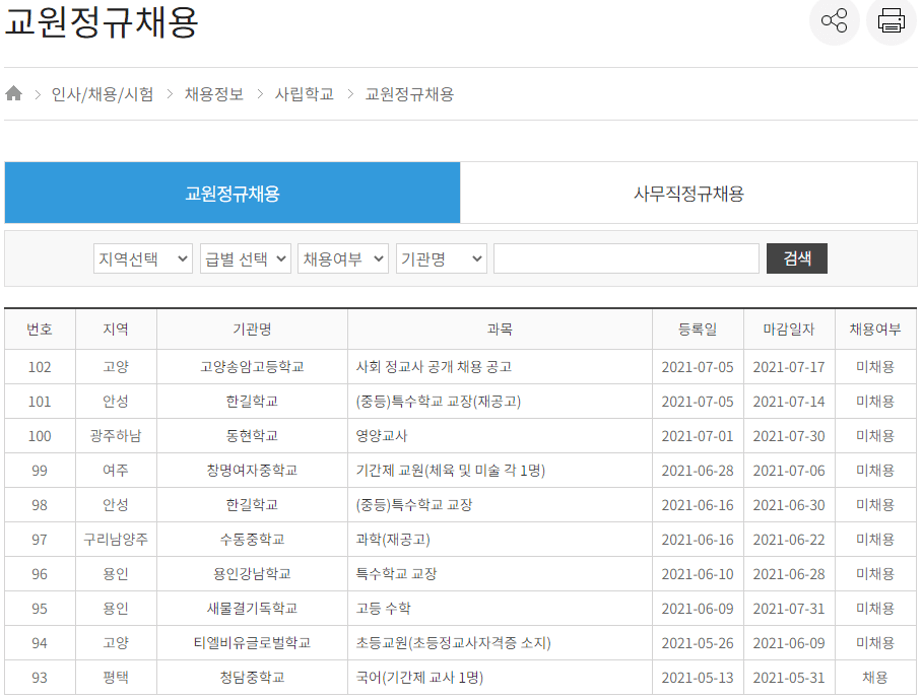This screenshot has width=921, height=697.
Task: Click the 교원정규채용 page title
Action: point(102,22)
